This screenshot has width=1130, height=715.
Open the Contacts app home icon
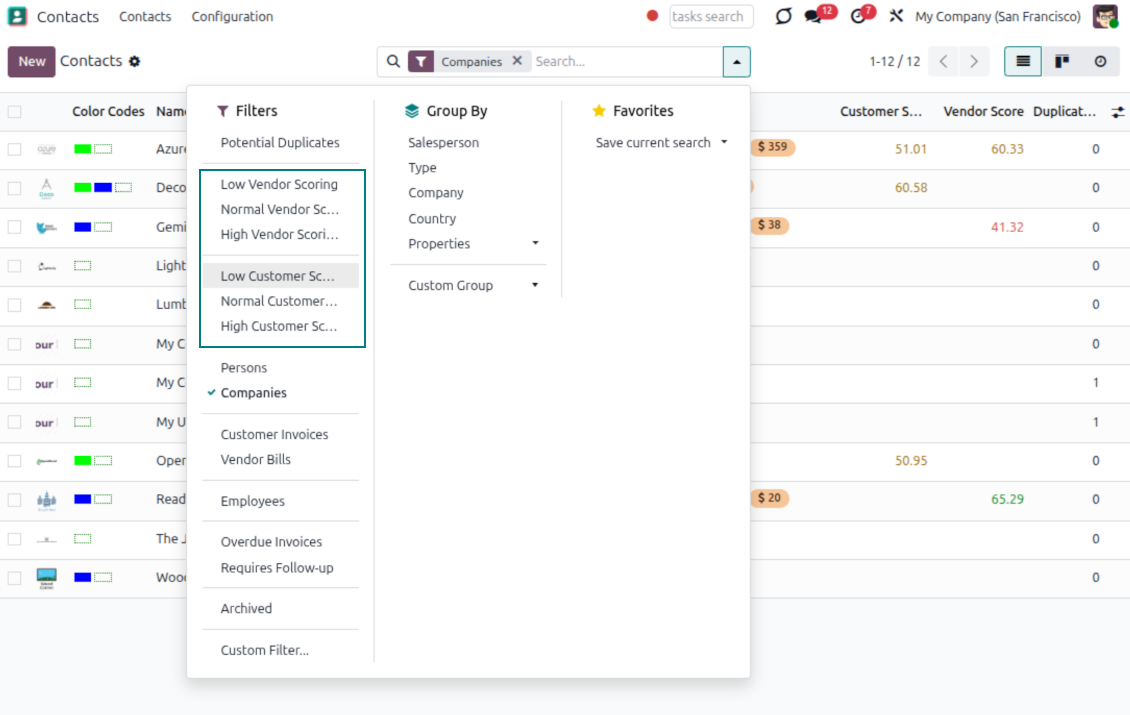click(18, 17)
